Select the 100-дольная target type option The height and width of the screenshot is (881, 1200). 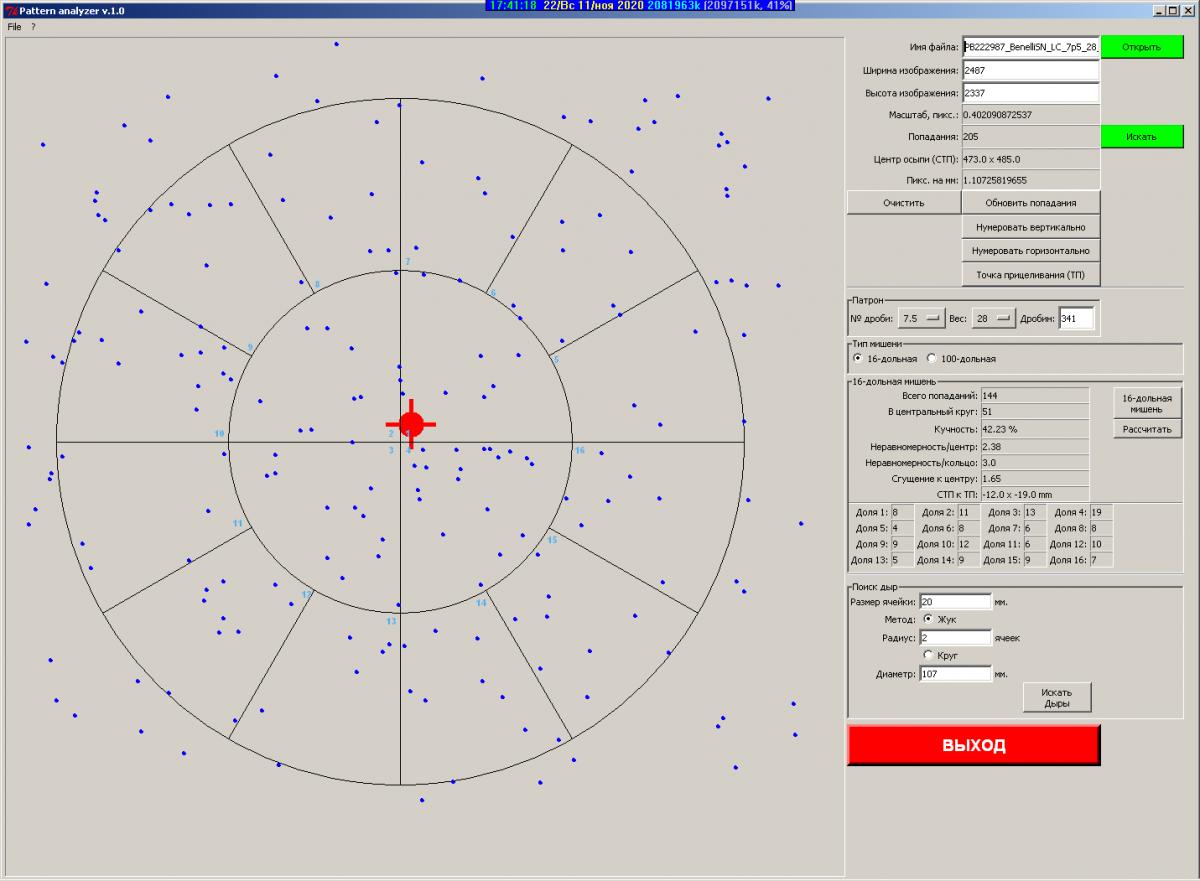click(x=932, y=358)
